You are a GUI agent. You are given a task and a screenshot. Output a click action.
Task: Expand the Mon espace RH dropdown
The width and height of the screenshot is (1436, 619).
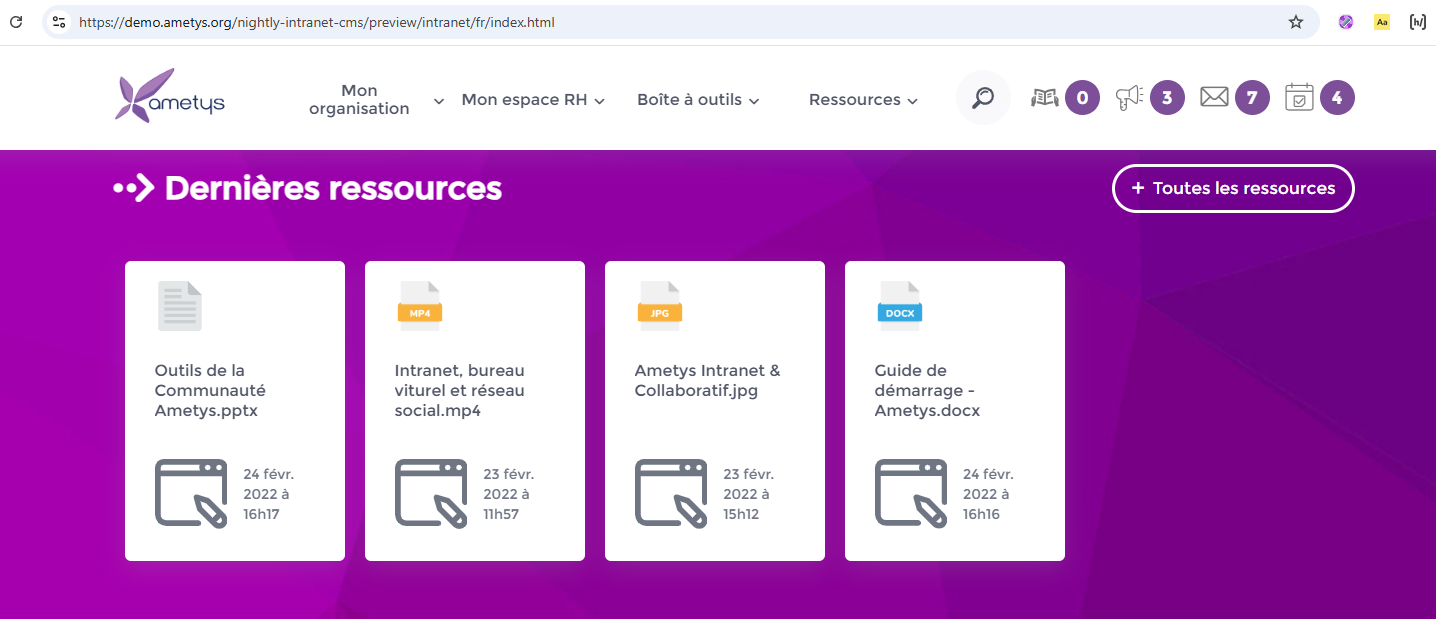pyautogui.click(x=533, y=100)
